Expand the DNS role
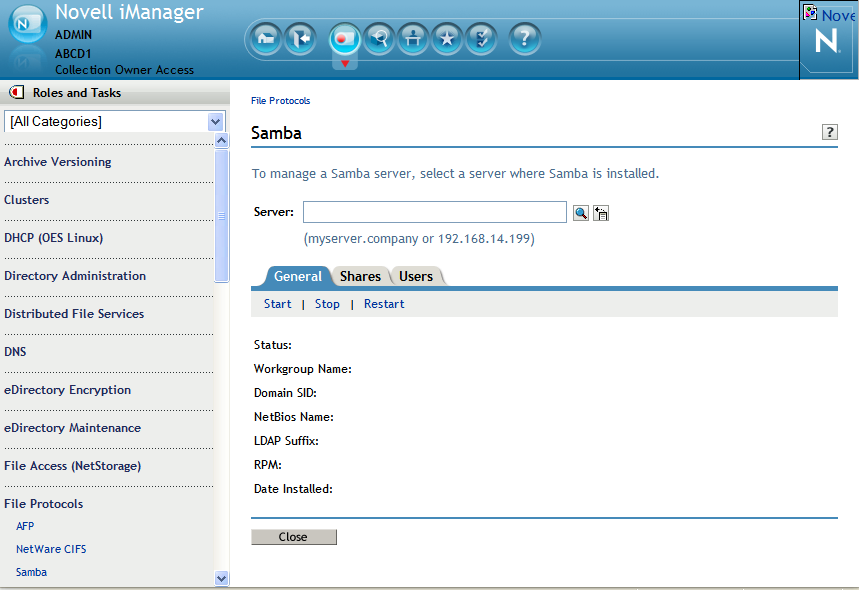This screenshot has height=590, width=859. pos(15,352)
